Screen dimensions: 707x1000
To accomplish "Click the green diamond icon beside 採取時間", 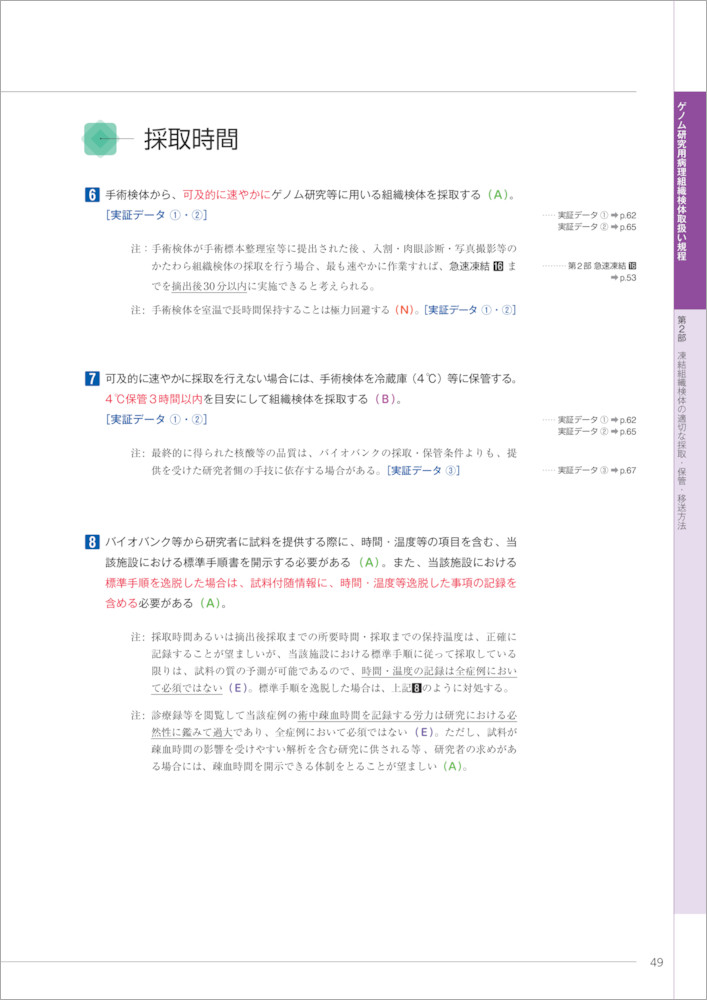I will click(101, 139).
